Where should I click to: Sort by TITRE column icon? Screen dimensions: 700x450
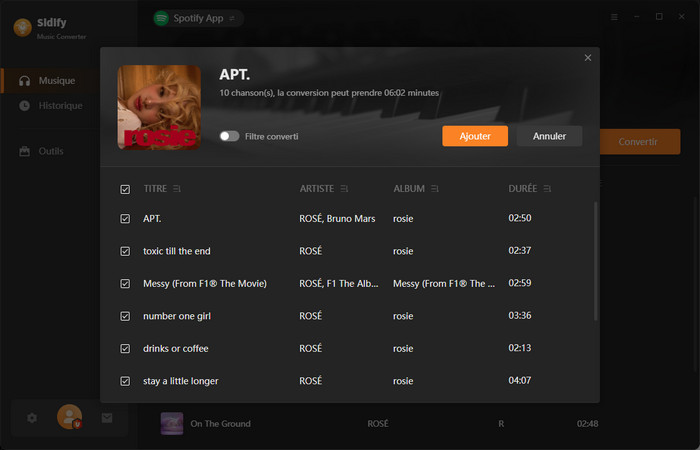(177, 189)
